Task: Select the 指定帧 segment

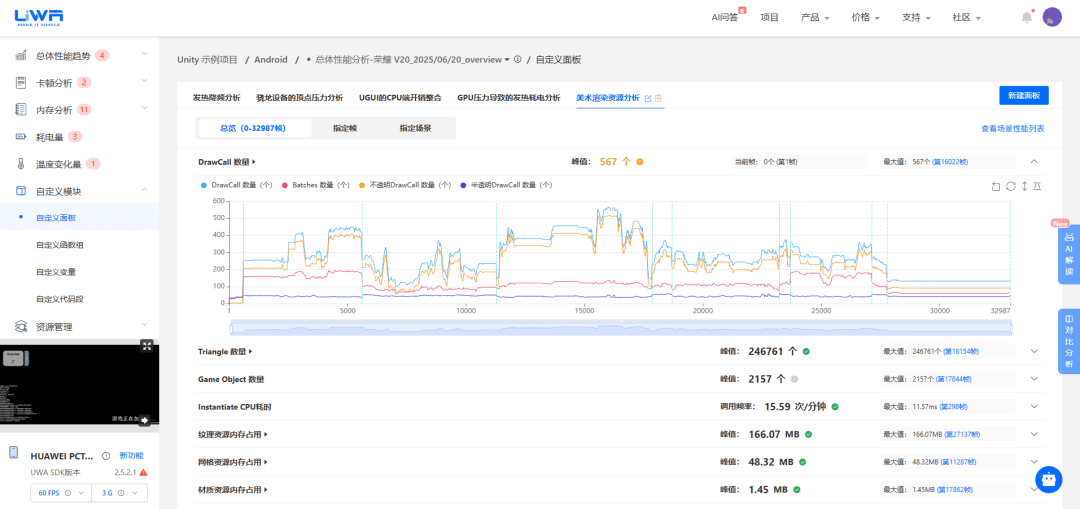Action: [x=344, y=128]
